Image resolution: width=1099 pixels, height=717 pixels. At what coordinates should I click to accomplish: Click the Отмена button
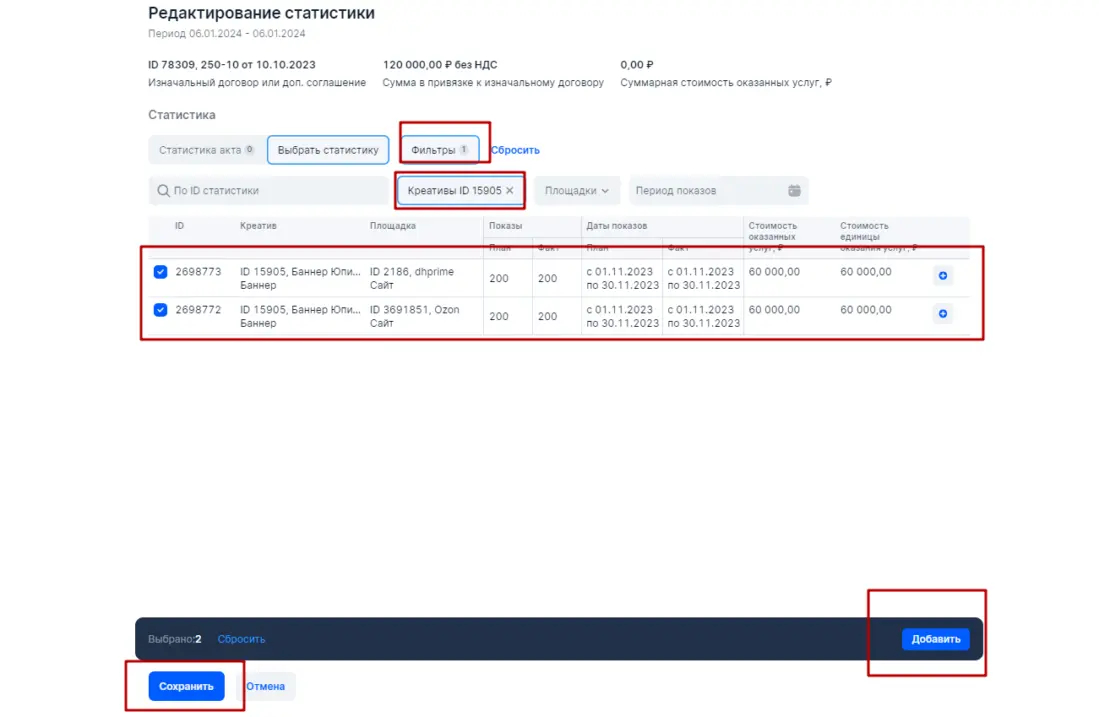(266, 686)
